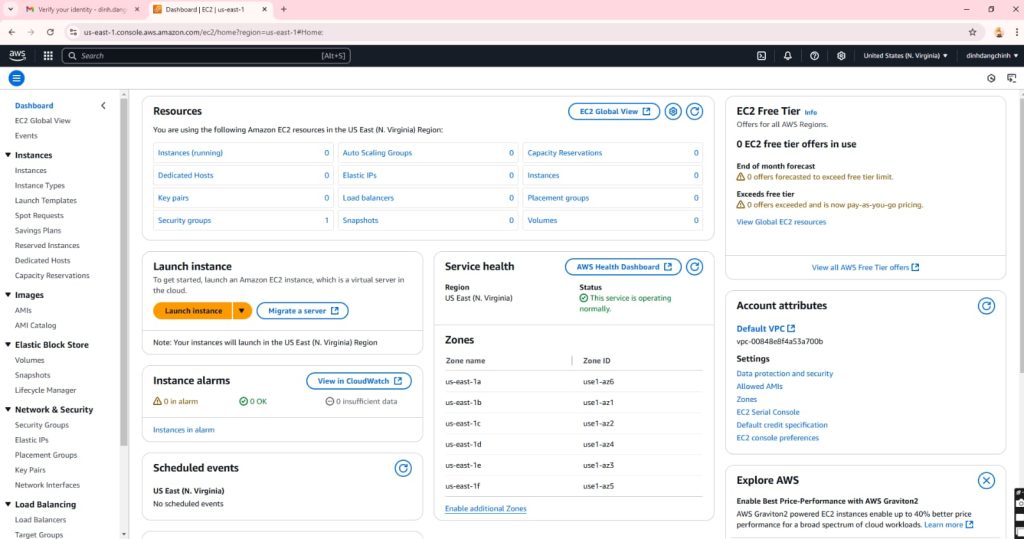Open EC2 Global View in the sidebar
The height and width of the screenshot is (539, 1024).
point(42,120)
